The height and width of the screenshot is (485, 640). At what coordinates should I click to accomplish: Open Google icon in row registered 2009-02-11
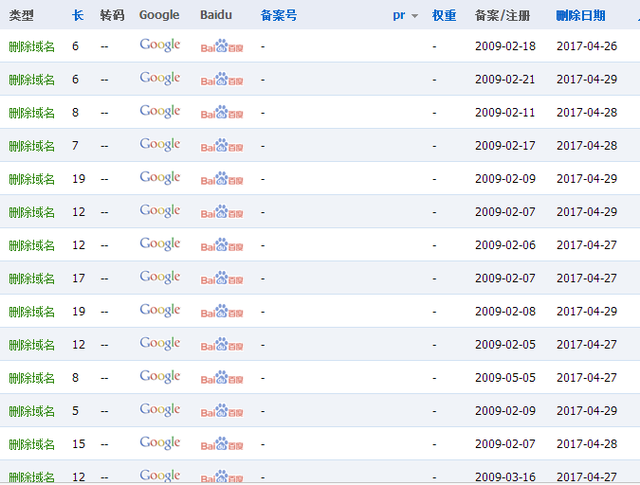pyautogui.click(x=160, y=111)
